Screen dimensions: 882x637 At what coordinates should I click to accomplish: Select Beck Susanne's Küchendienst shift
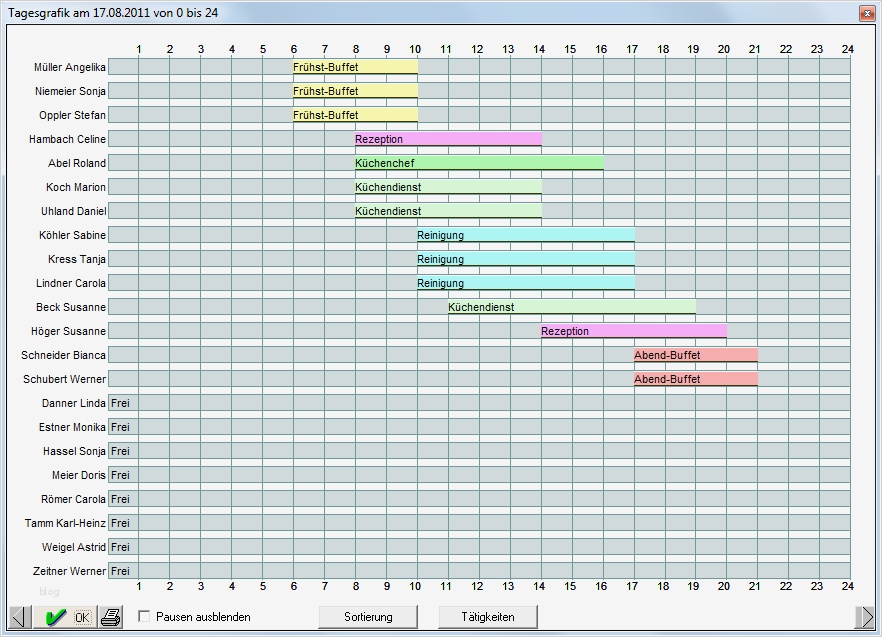tap(570, 307)
